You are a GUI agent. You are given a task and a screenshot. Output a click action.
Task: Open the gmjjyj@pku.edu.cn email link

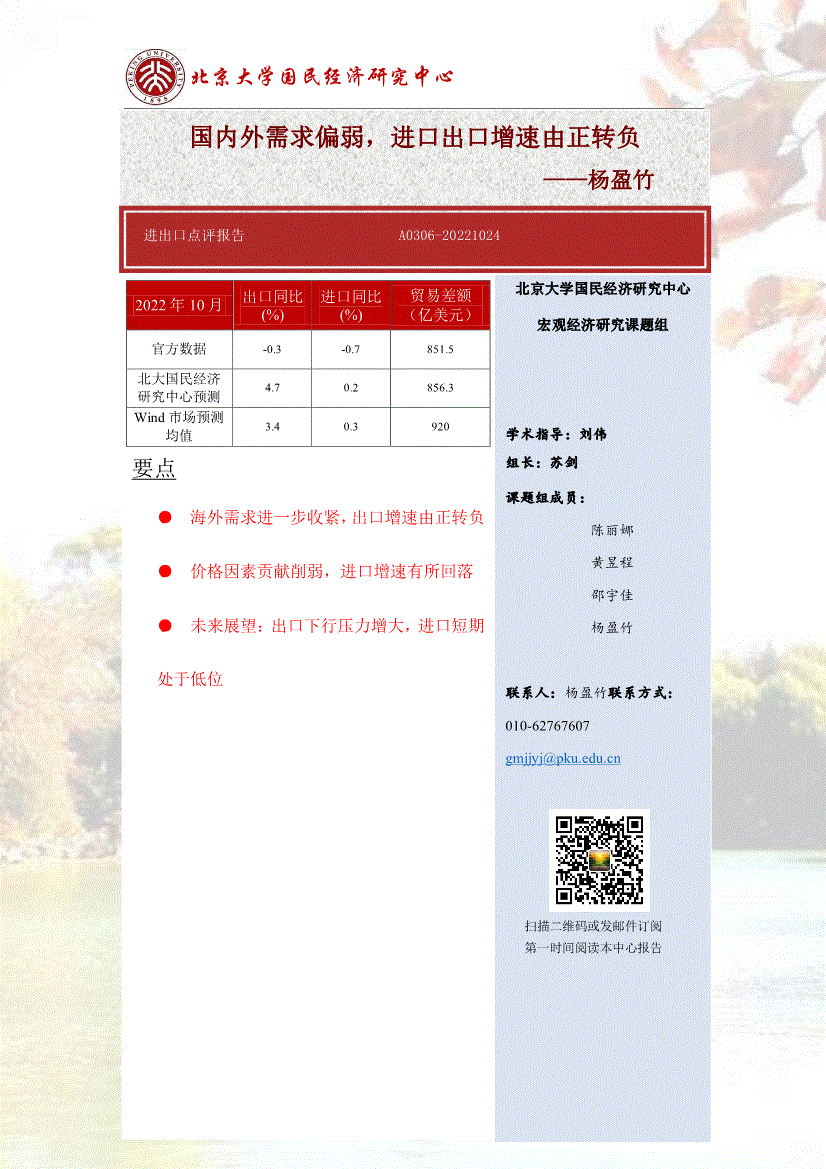[x=563, y=758]
